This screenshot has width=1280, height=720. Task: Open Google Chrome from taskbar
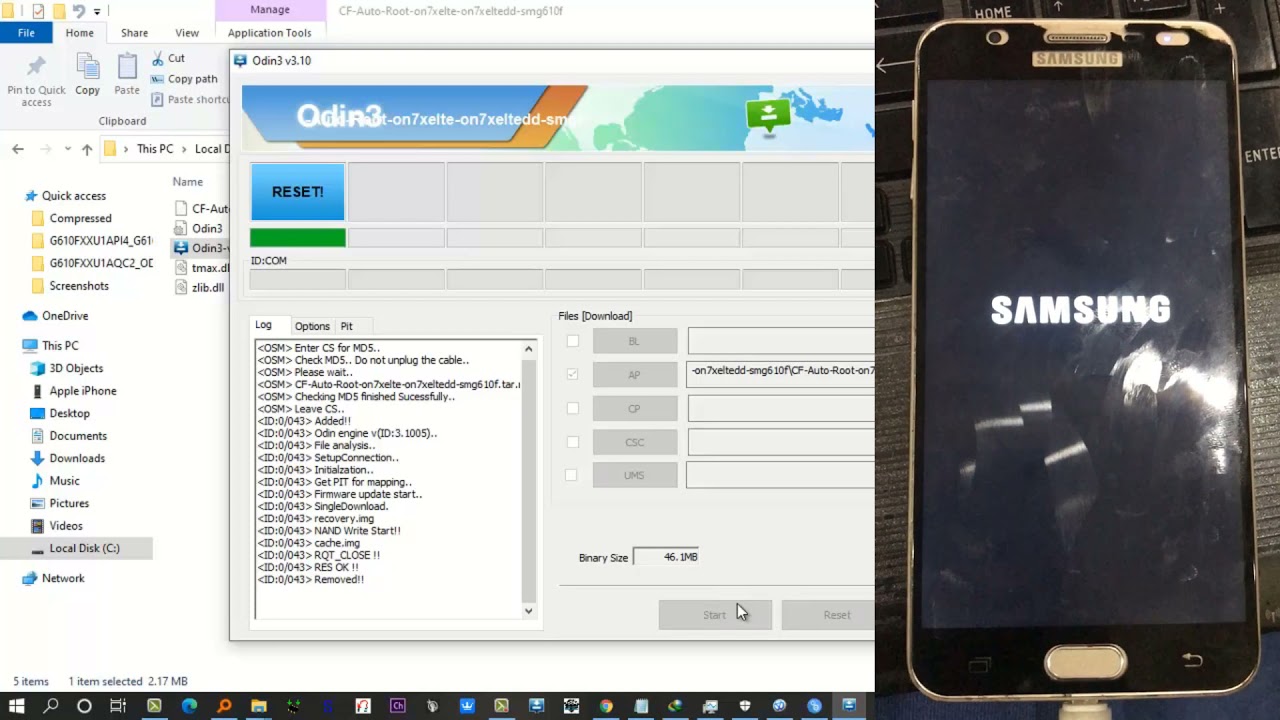(606, 706)
